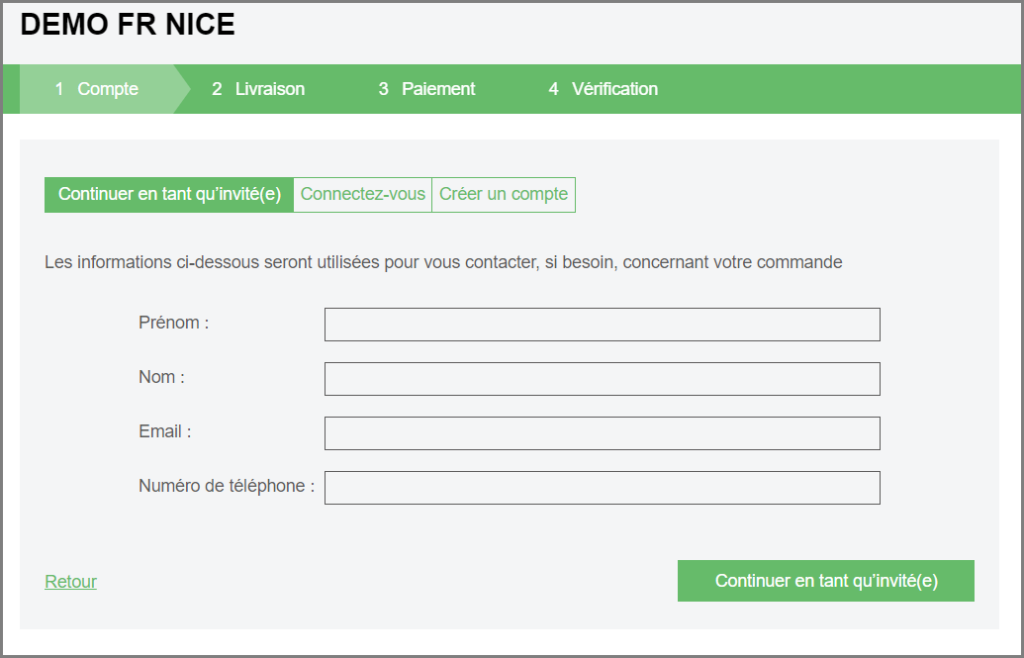Activate the Numéro de téléphone field
1024x658 pixels.
tap(602, 488)
